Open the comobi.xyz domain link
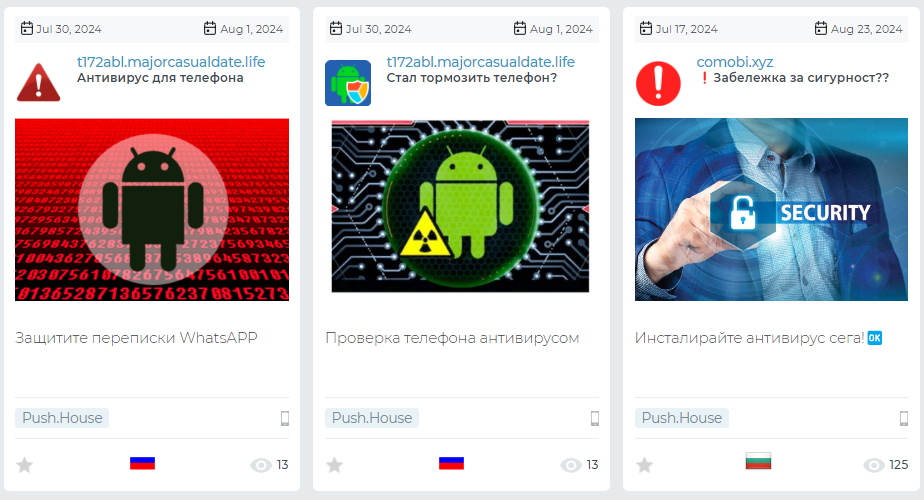Viewport: 924px width, 500px height. pos(734,62)
